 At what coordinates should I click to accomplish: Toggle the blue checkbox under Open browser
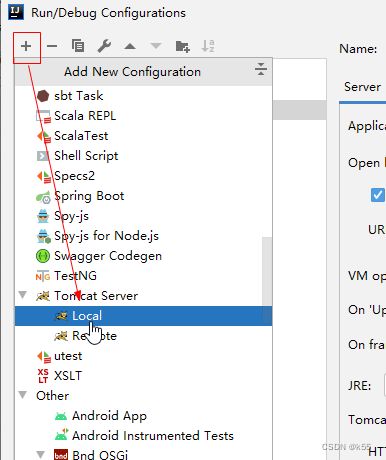378,195
